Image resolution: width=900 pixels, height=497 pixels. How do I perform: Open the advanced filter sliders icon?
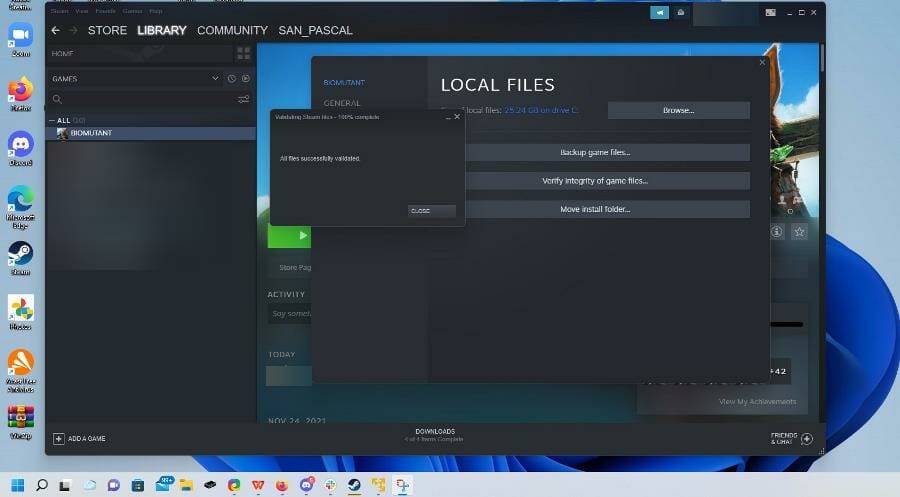pos(243,99)
